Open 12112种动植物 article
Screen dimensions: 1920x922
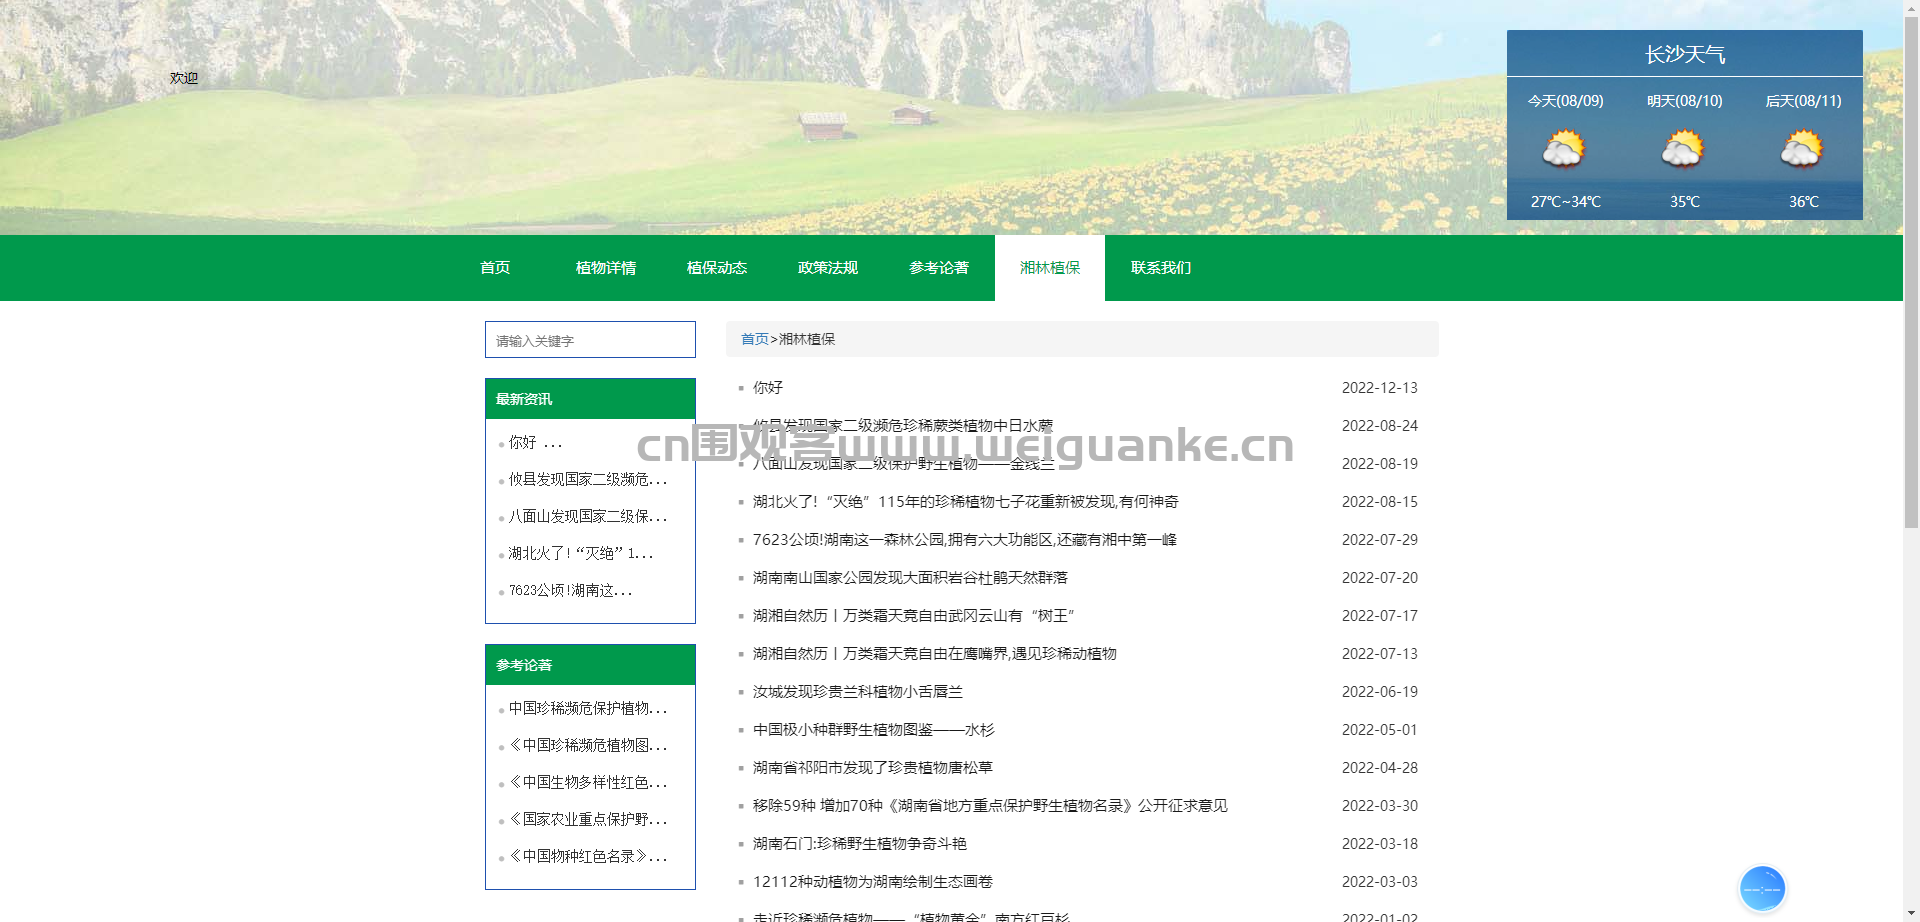point(873,882)
